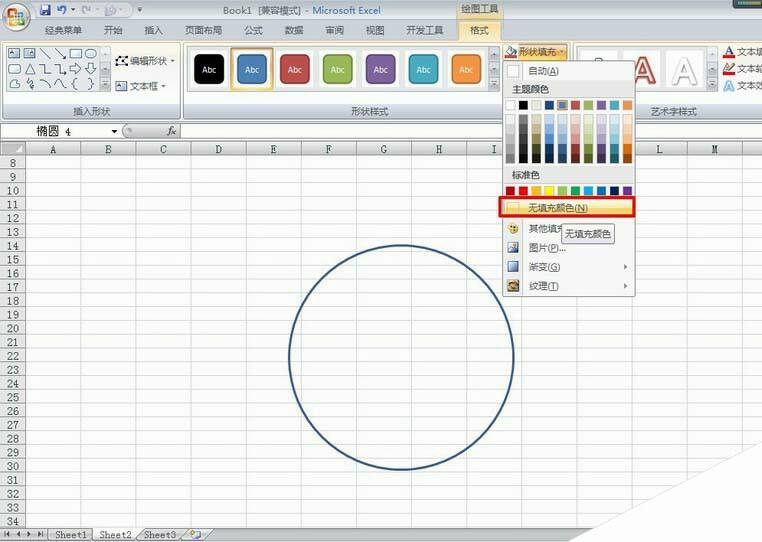Click the orange Abc shape style
Viewport: 762px width, 542px height.
click(x=466, y=69)
